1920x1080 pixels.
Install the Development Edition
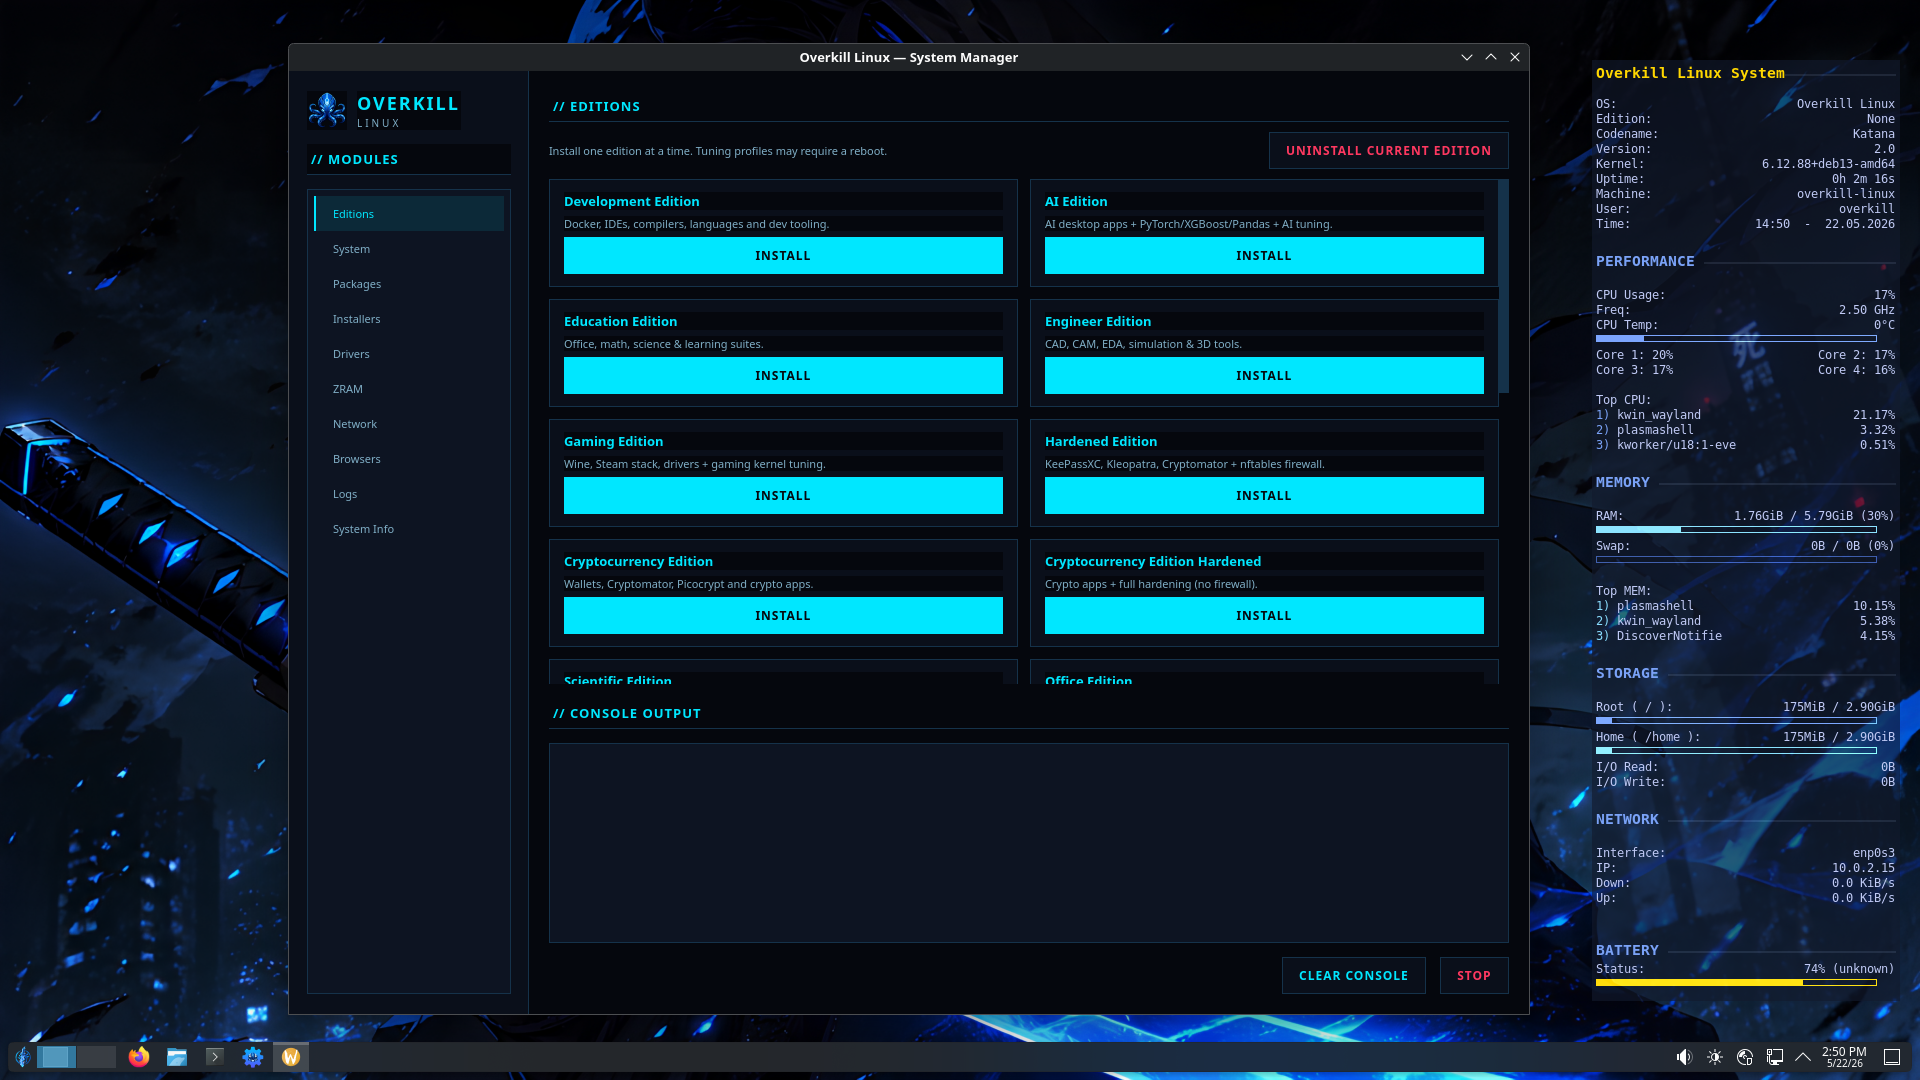coord(783,255)
